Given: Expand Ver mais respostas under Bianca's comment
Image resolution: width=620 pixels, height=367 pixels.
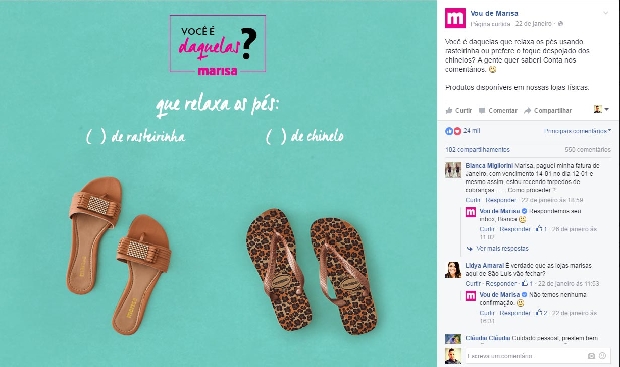Looking at the screenshot, I should pyautogui.click(x=502, y=249).
